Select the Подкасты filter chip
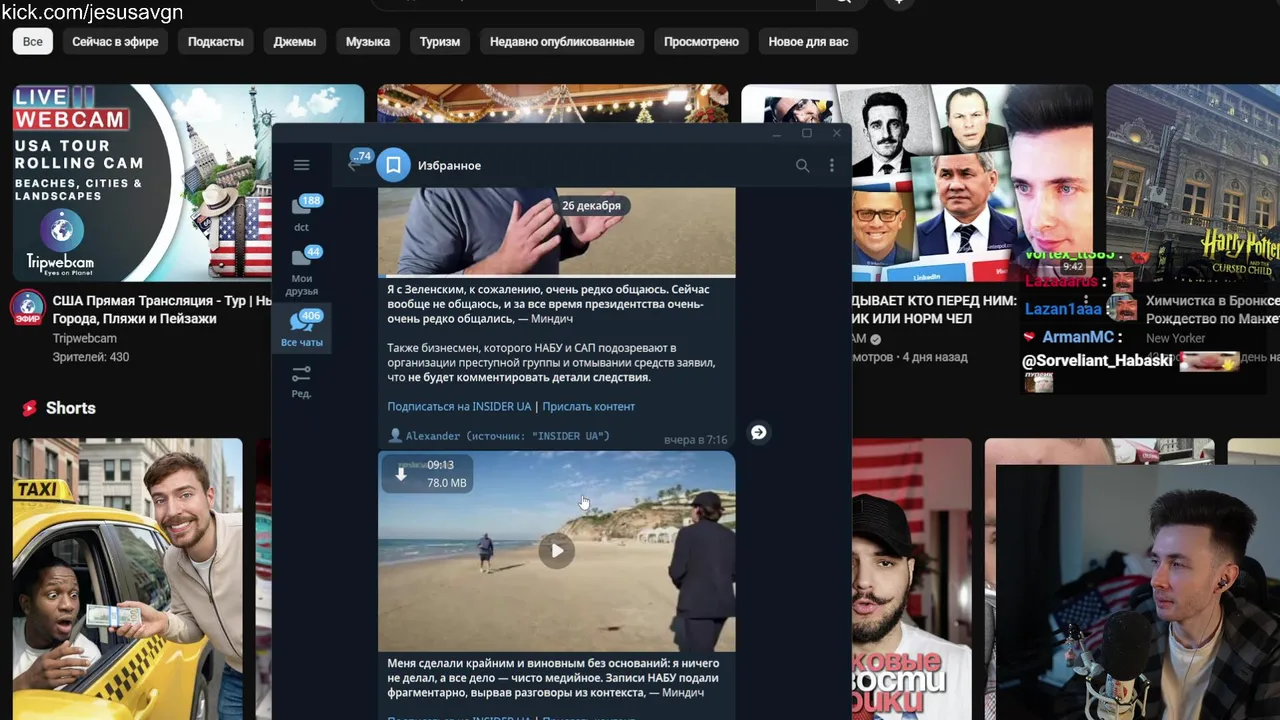 [x=216, y=42]
